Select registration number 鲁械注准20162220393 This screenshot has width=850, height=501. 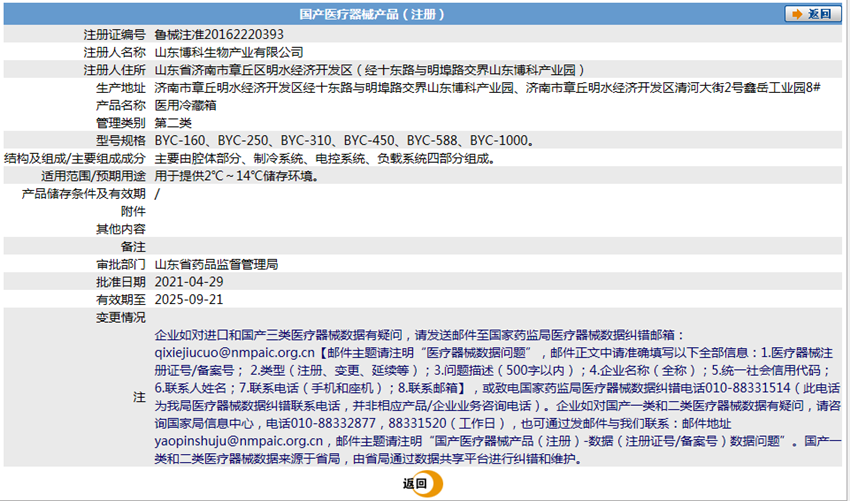tap(219, 35)
